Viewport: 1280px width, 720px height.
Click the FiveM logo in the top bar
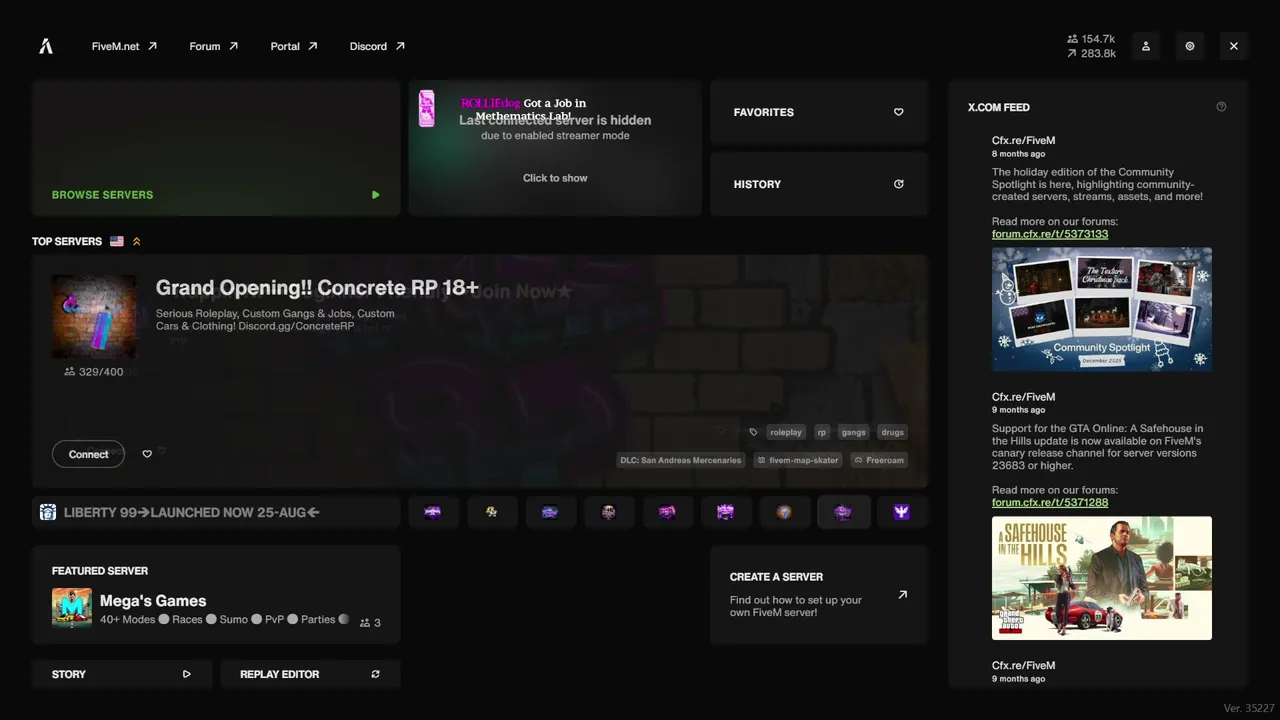click(46, 46)
